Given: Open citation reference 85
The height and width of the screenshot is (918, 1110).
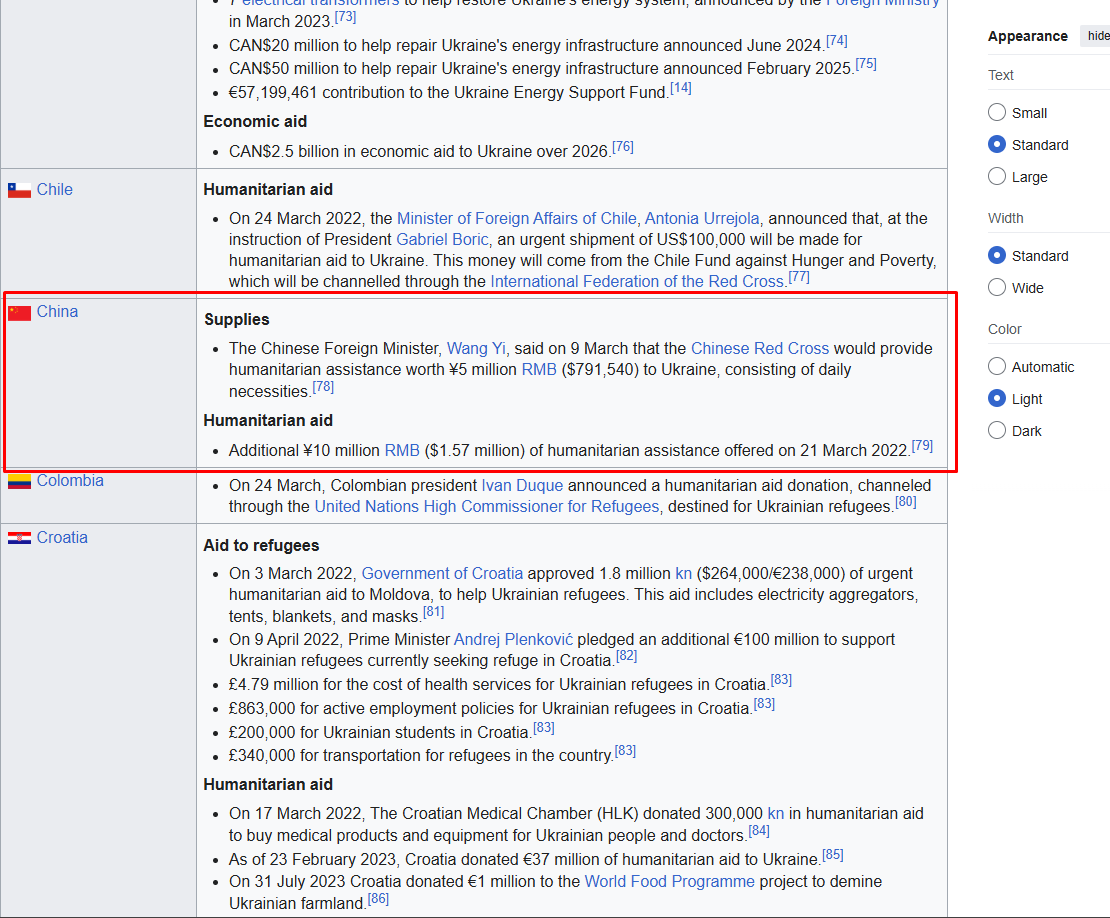Looking at the screenshot, I should tap(832, 854).
